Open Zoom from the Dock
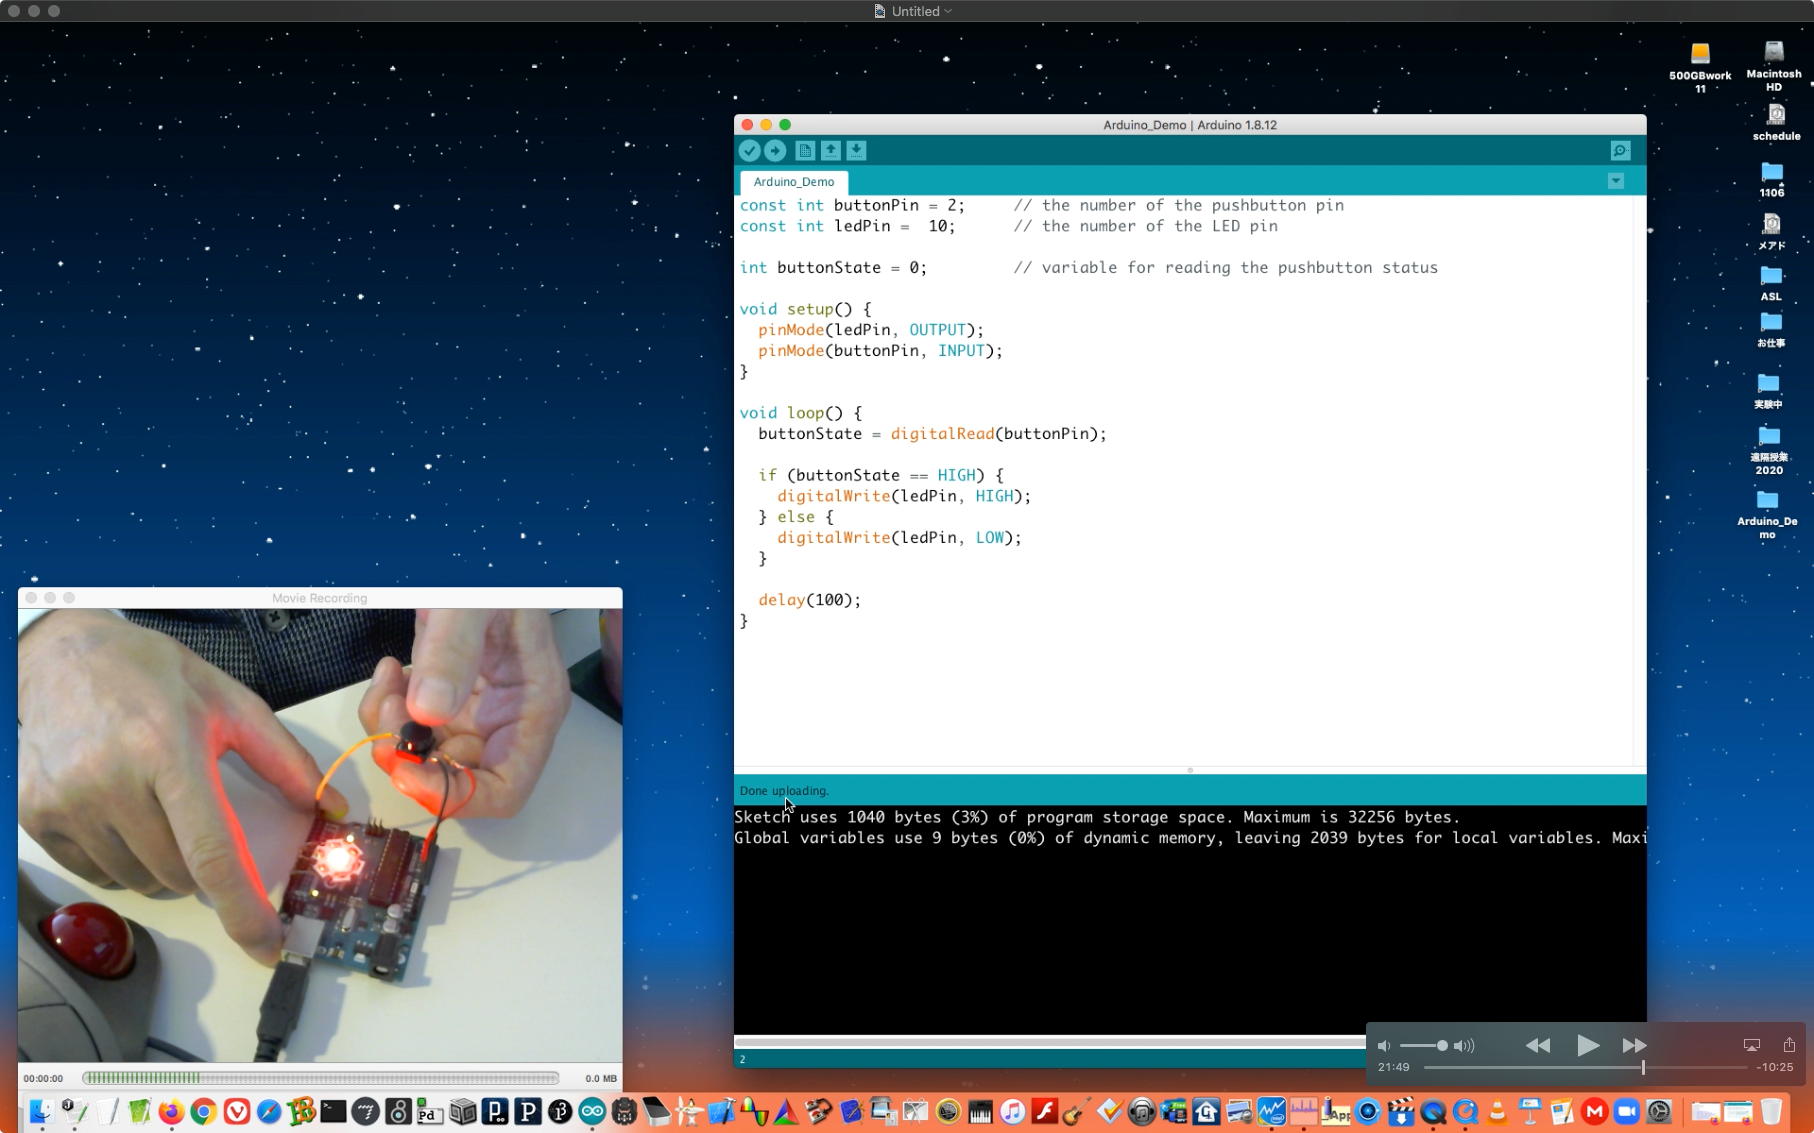 pos(1627,1111)
